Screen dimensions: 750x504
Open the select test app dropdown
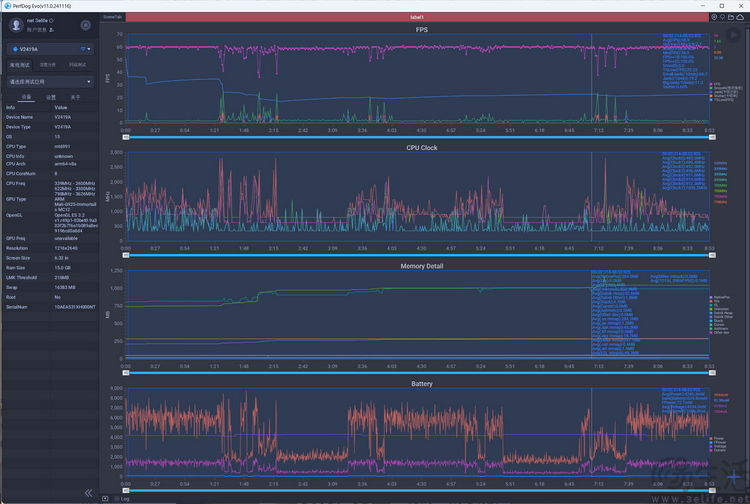pyautogui.click(x=50, y=82)
